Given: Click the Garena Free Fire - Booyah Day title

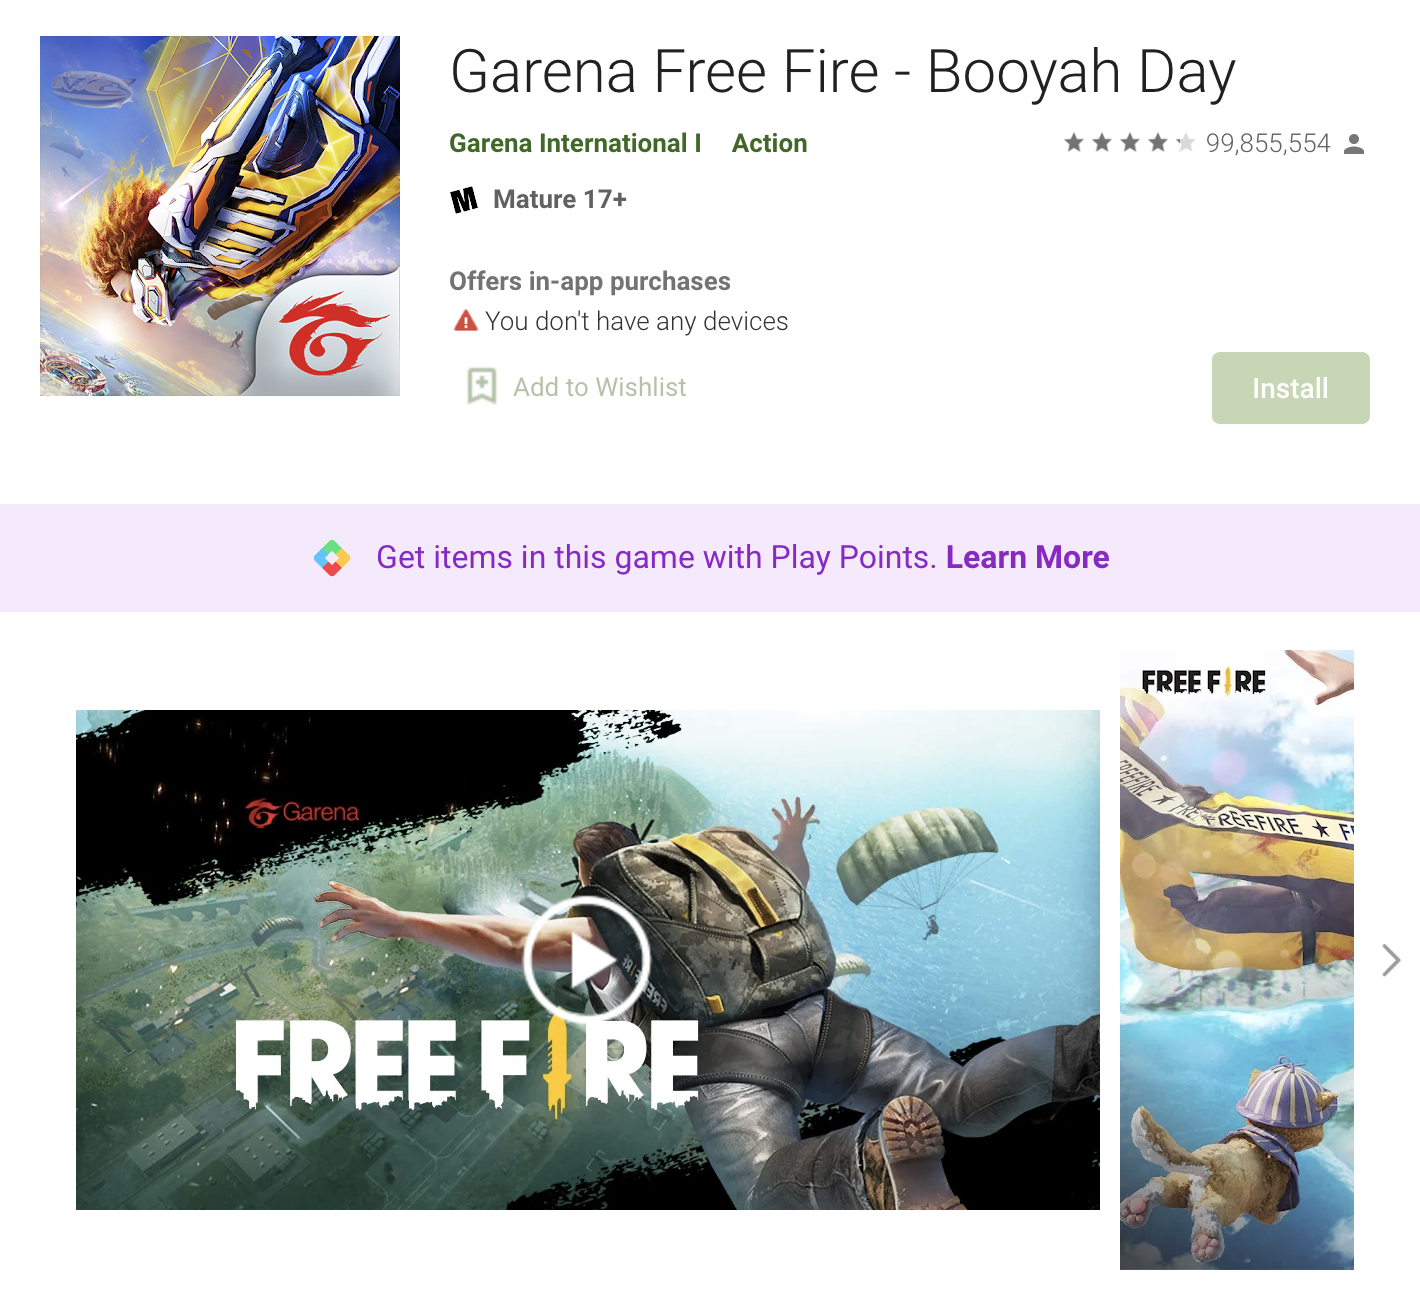Looking at the screenshot, I should pos(843,73).
